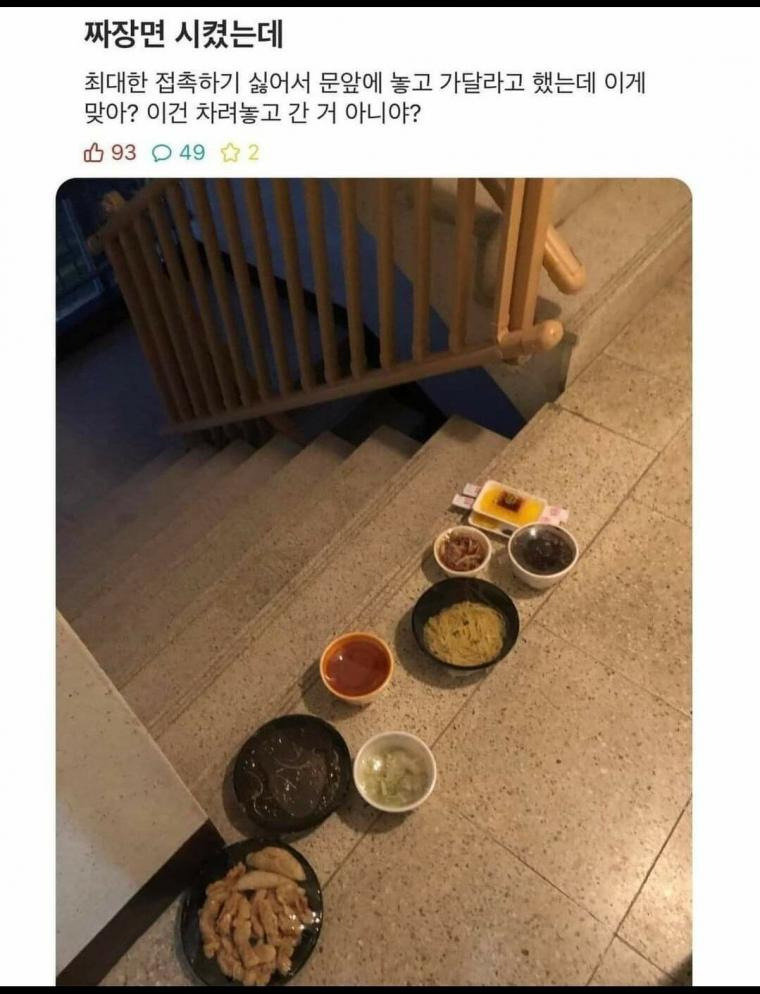Click the yellow pickled radish tray
Screen dimensions: 760x994
click(x=507, y=506)
